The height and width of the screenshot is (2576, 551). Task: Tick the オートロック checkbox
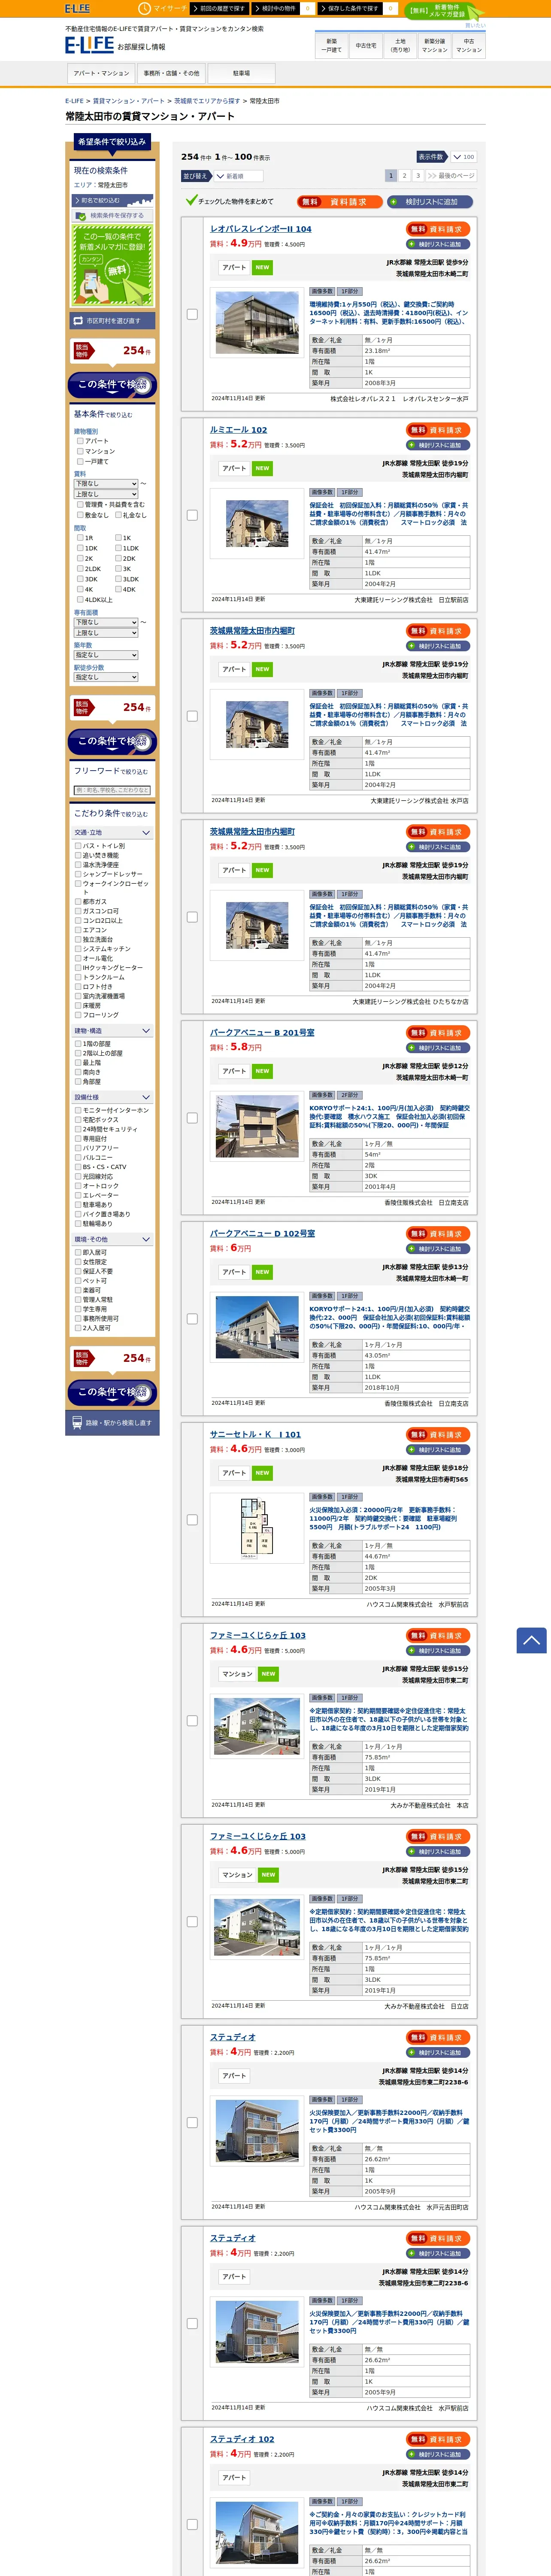click(78, 1186)
